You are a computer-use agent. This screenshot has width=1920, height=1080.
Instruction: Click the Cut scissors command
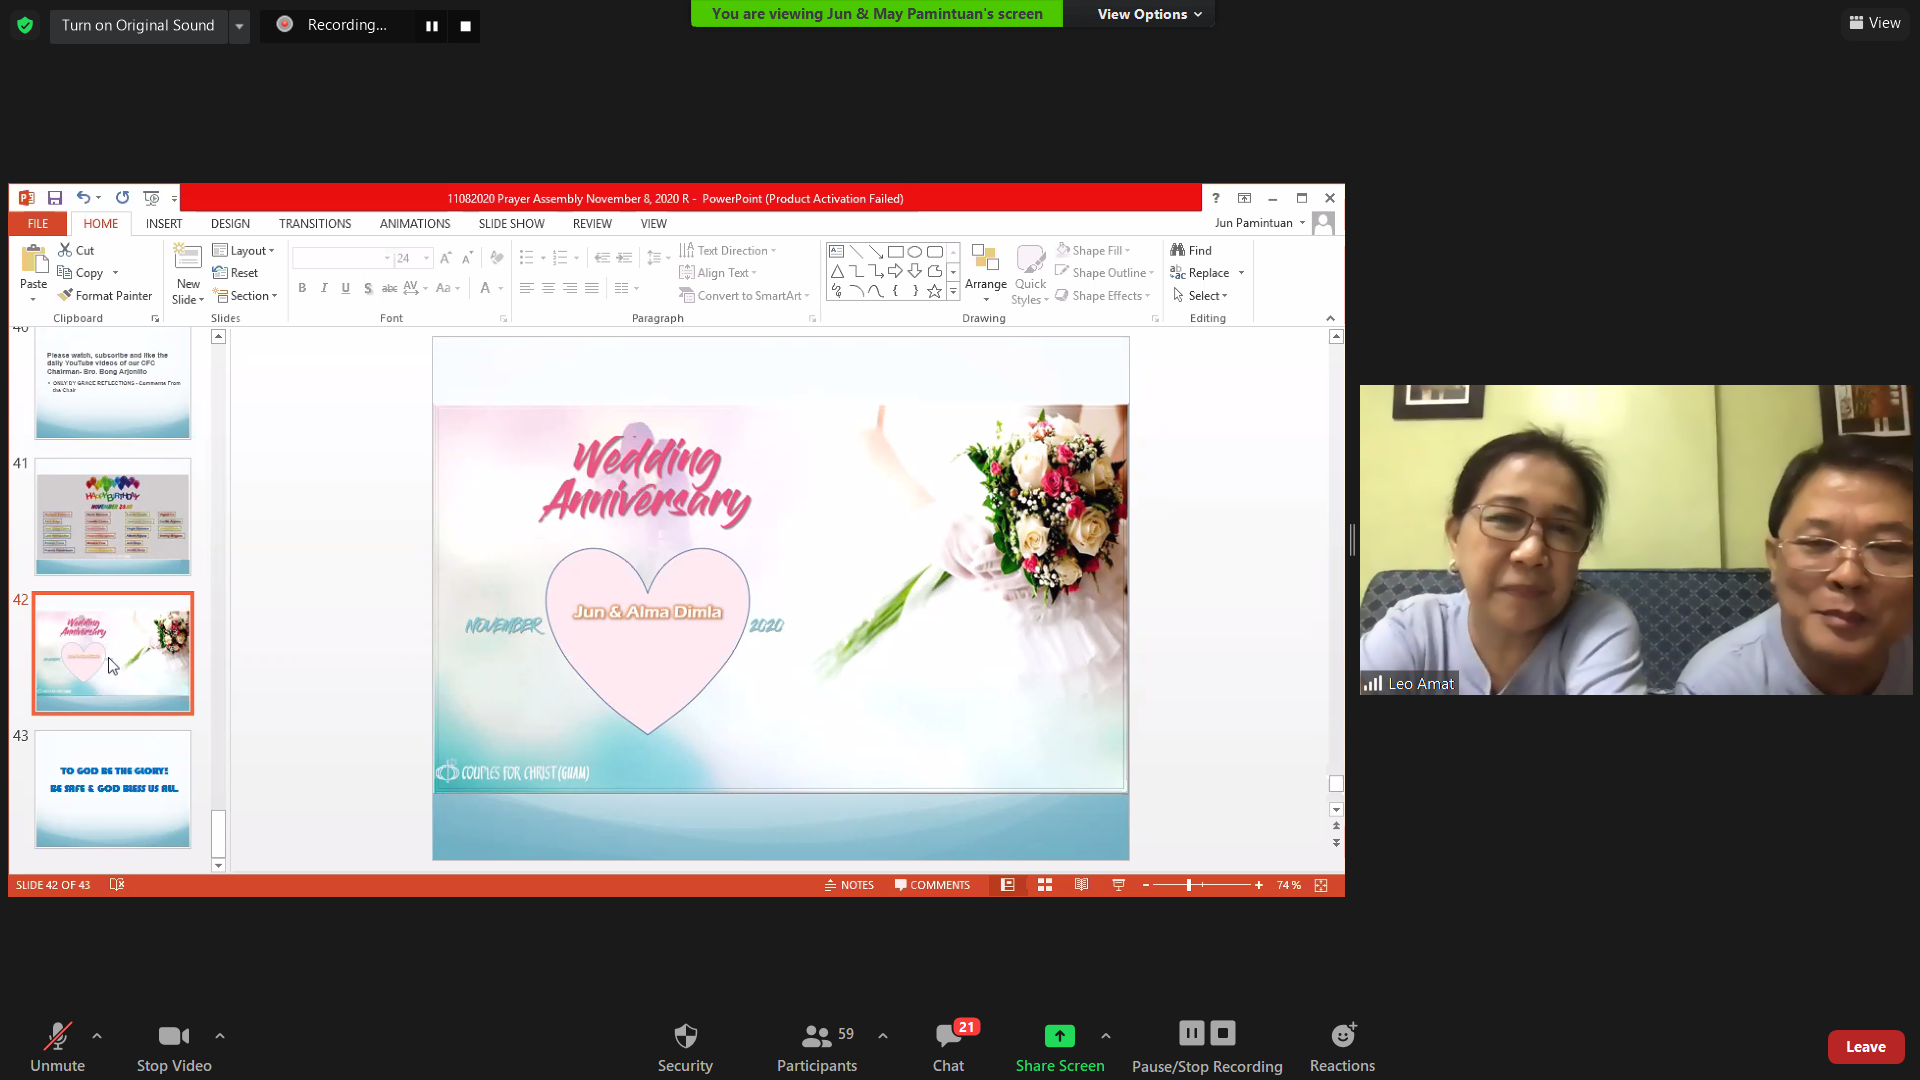click(x=76, y=250)
